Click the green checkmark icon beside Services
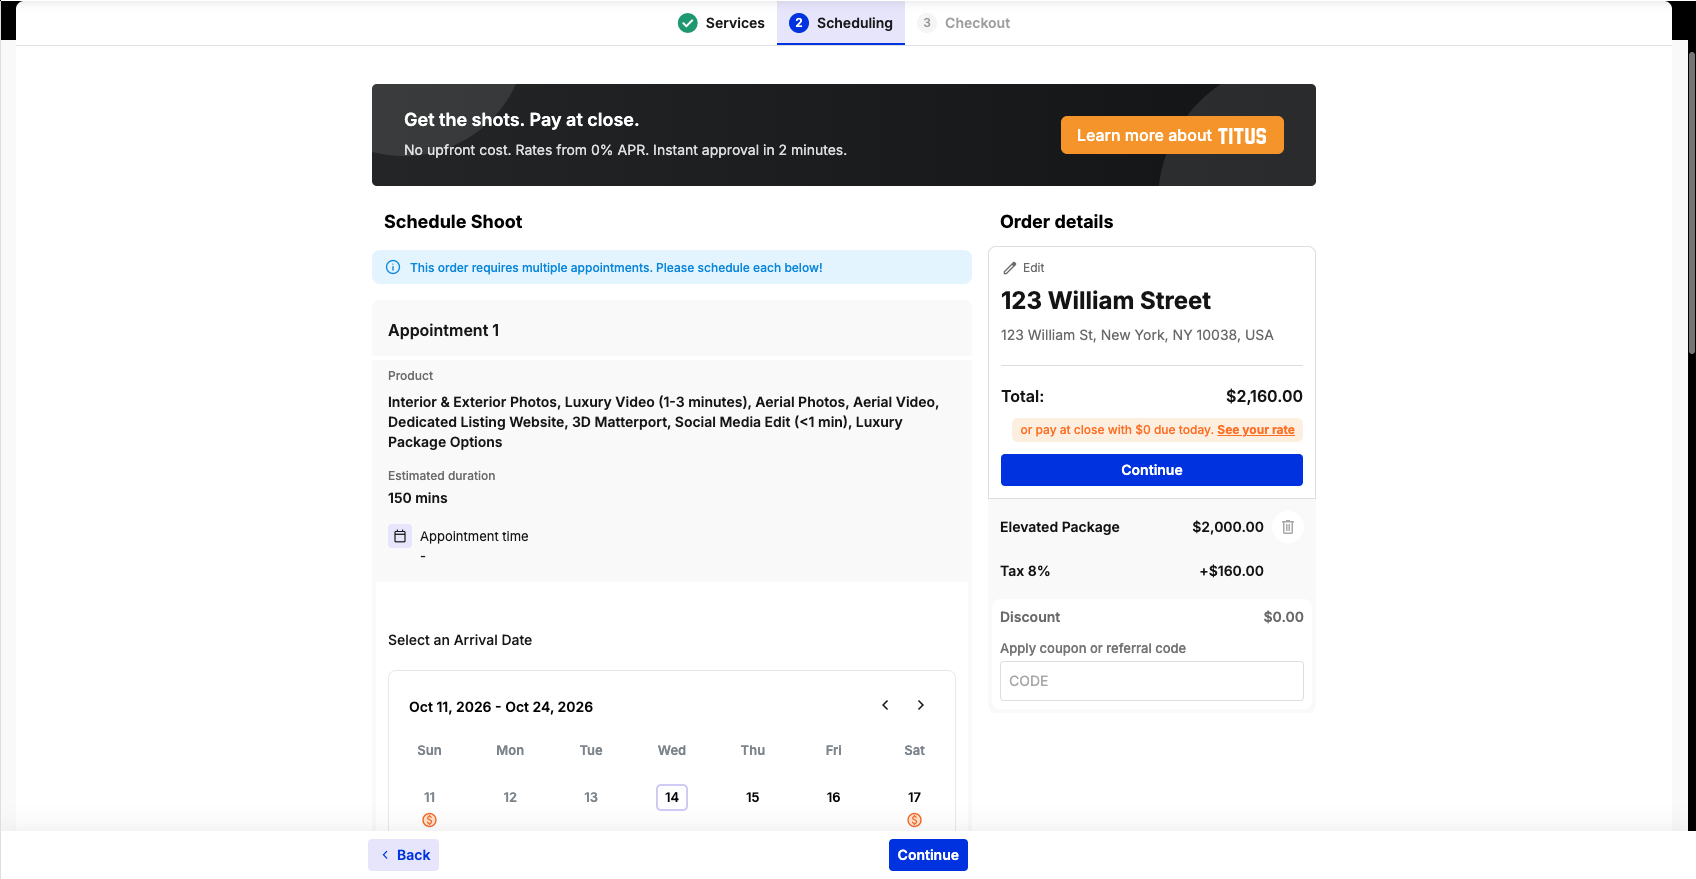 pos(688,23)
